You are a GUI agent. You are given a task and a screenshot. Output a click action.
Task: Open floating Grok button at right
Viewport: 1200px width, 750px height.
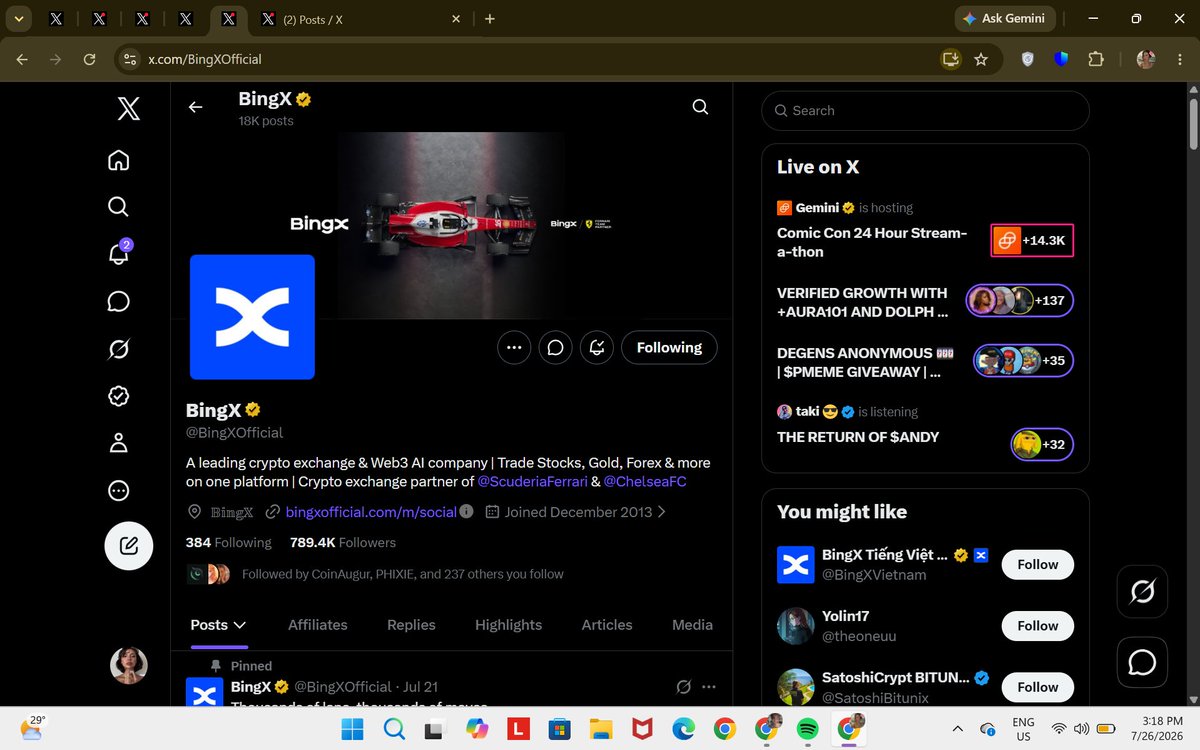click(x=1142, y=592)
